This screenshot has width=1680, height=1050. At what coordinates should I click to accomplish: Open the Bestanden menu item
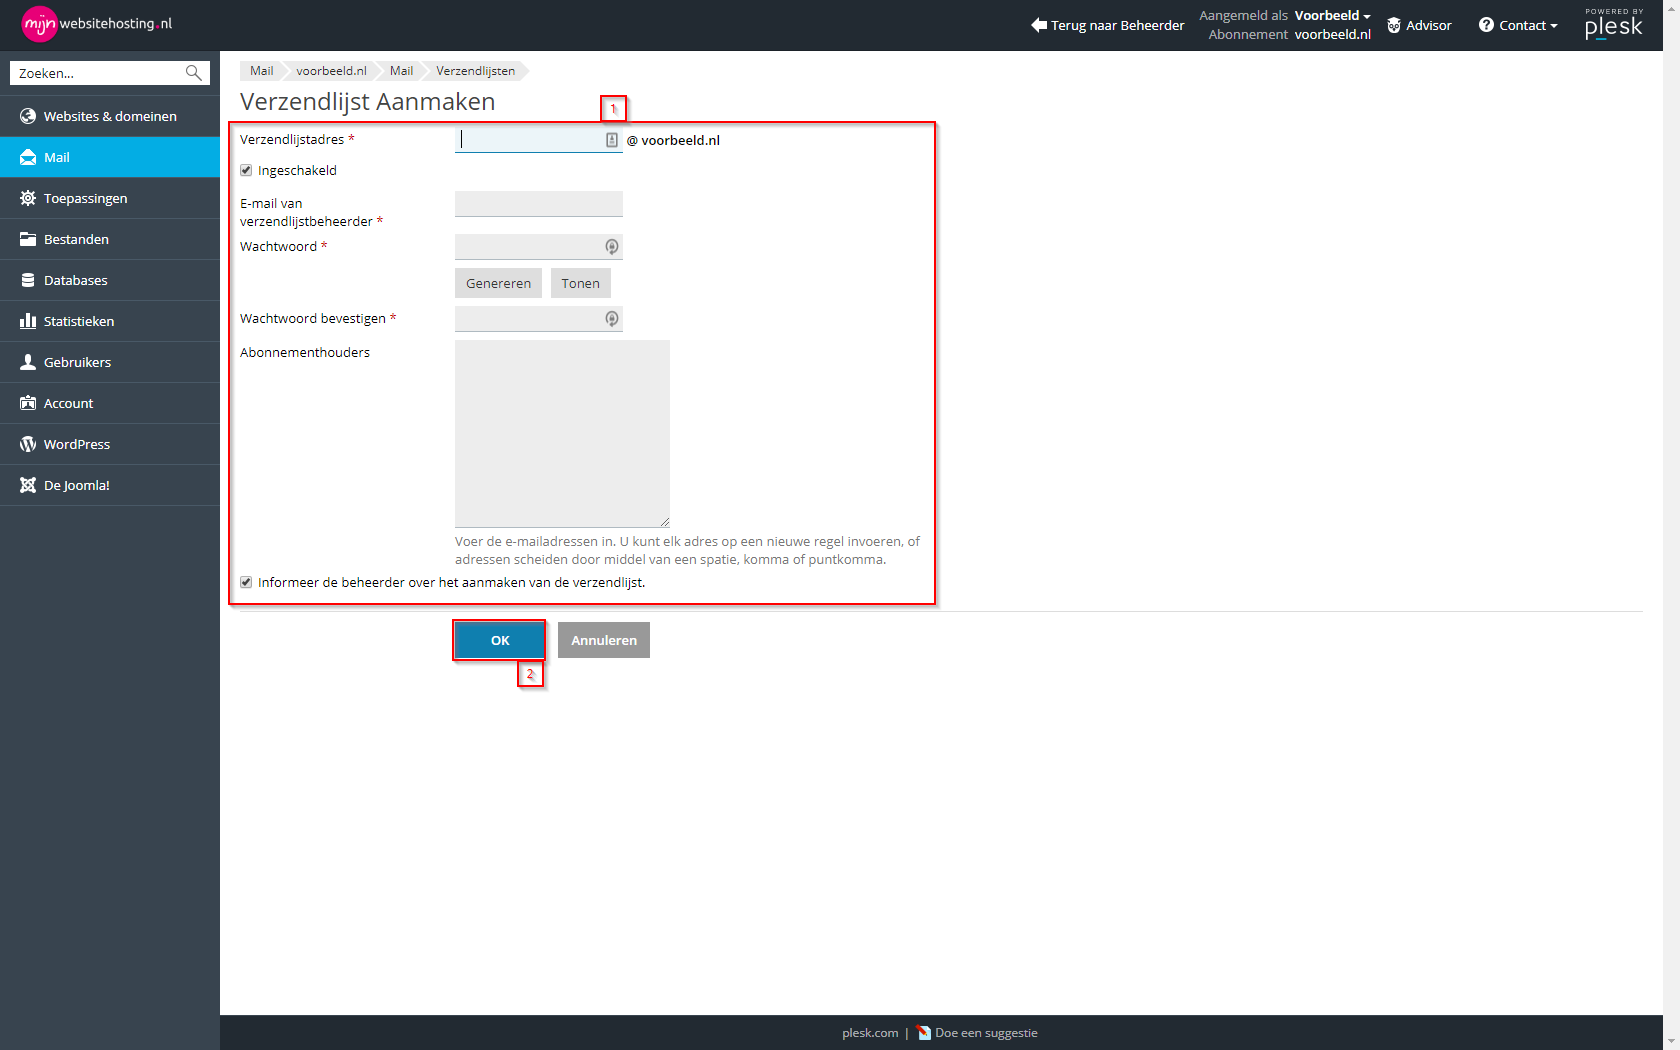tap(110, 239)
